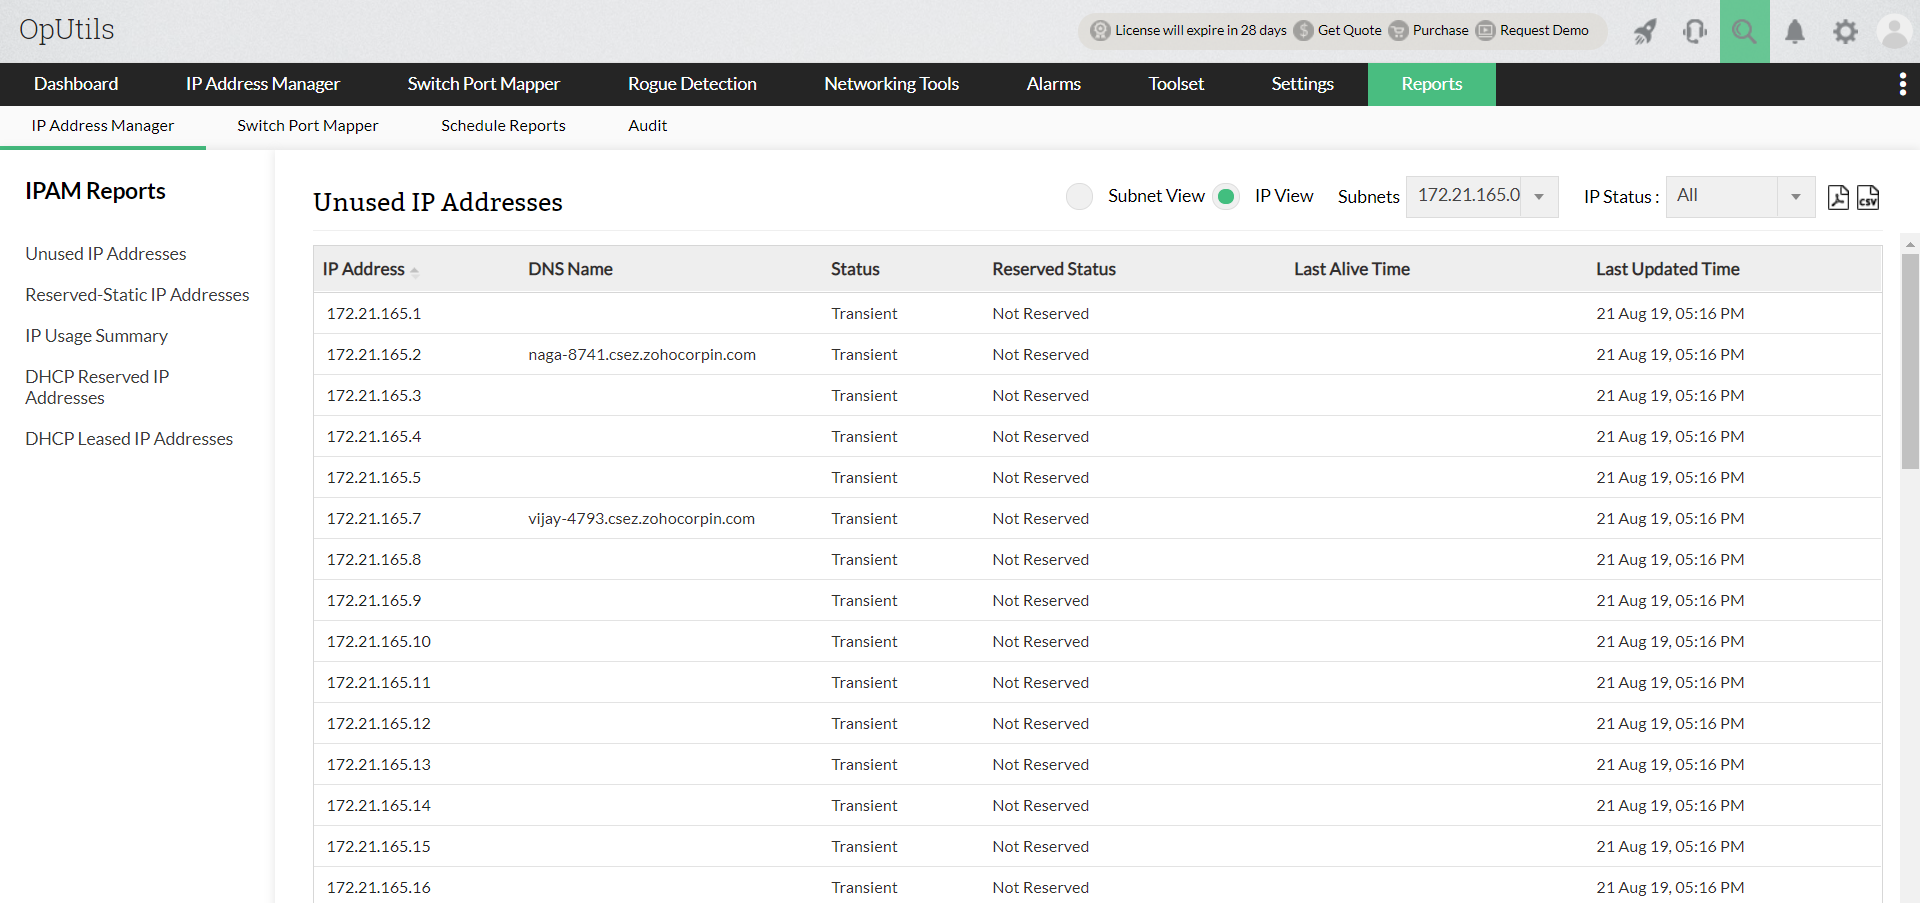Sort by the DNS Name column header
The height and width of the screenshot is (903, 1920).
click(x=571, y=269)
